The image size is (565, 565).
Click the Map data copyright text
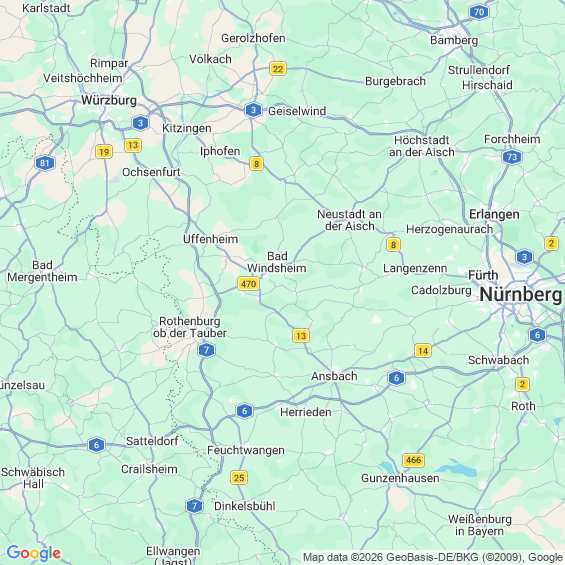433,557
